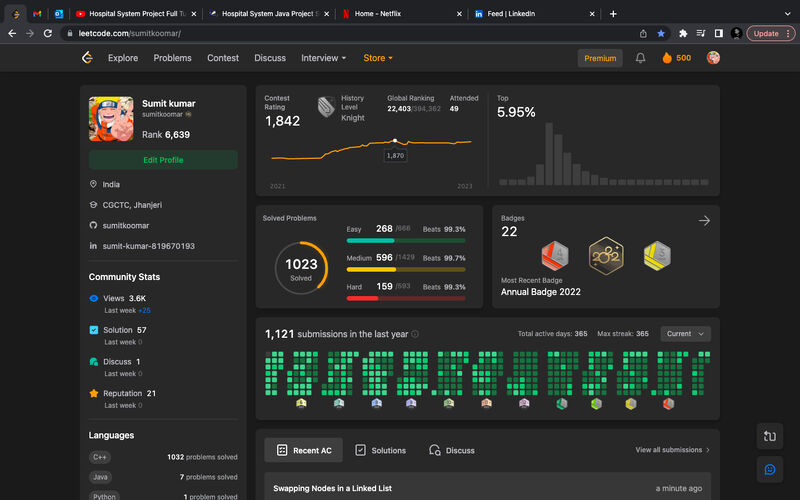Click the arrow in Badges panel
Screen dimensions: 800x500
(x=704, y=220)
